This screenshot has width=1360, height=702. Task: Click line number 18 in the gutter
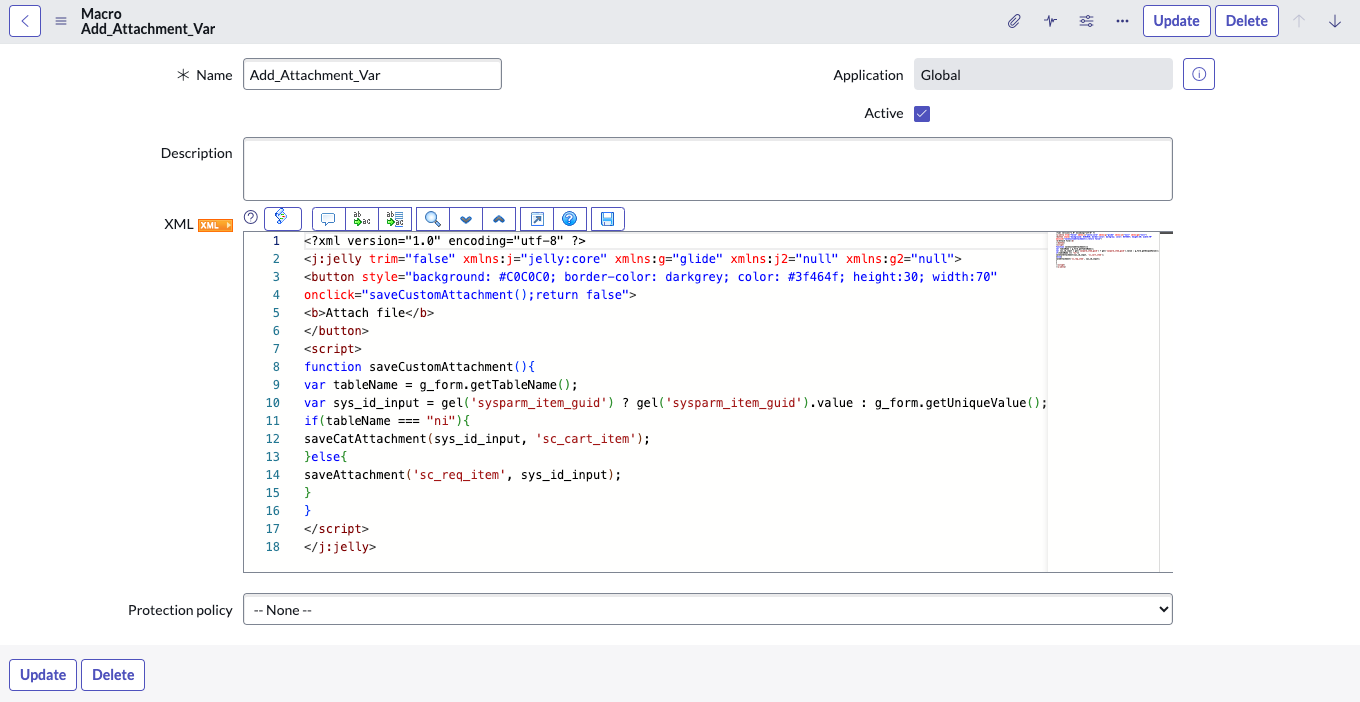[273, 547]
